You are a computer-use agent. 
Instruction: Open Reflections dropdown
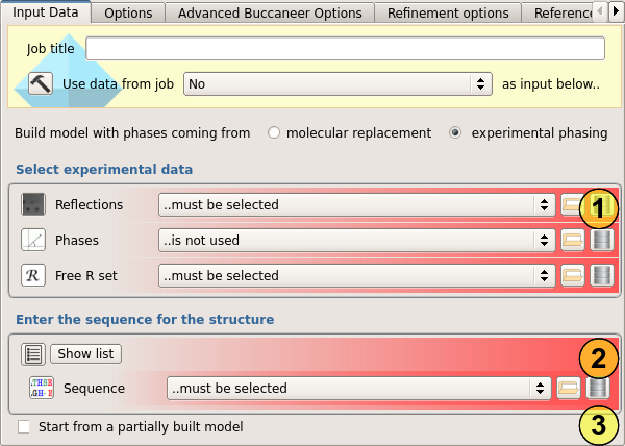[x=355, y=205]
